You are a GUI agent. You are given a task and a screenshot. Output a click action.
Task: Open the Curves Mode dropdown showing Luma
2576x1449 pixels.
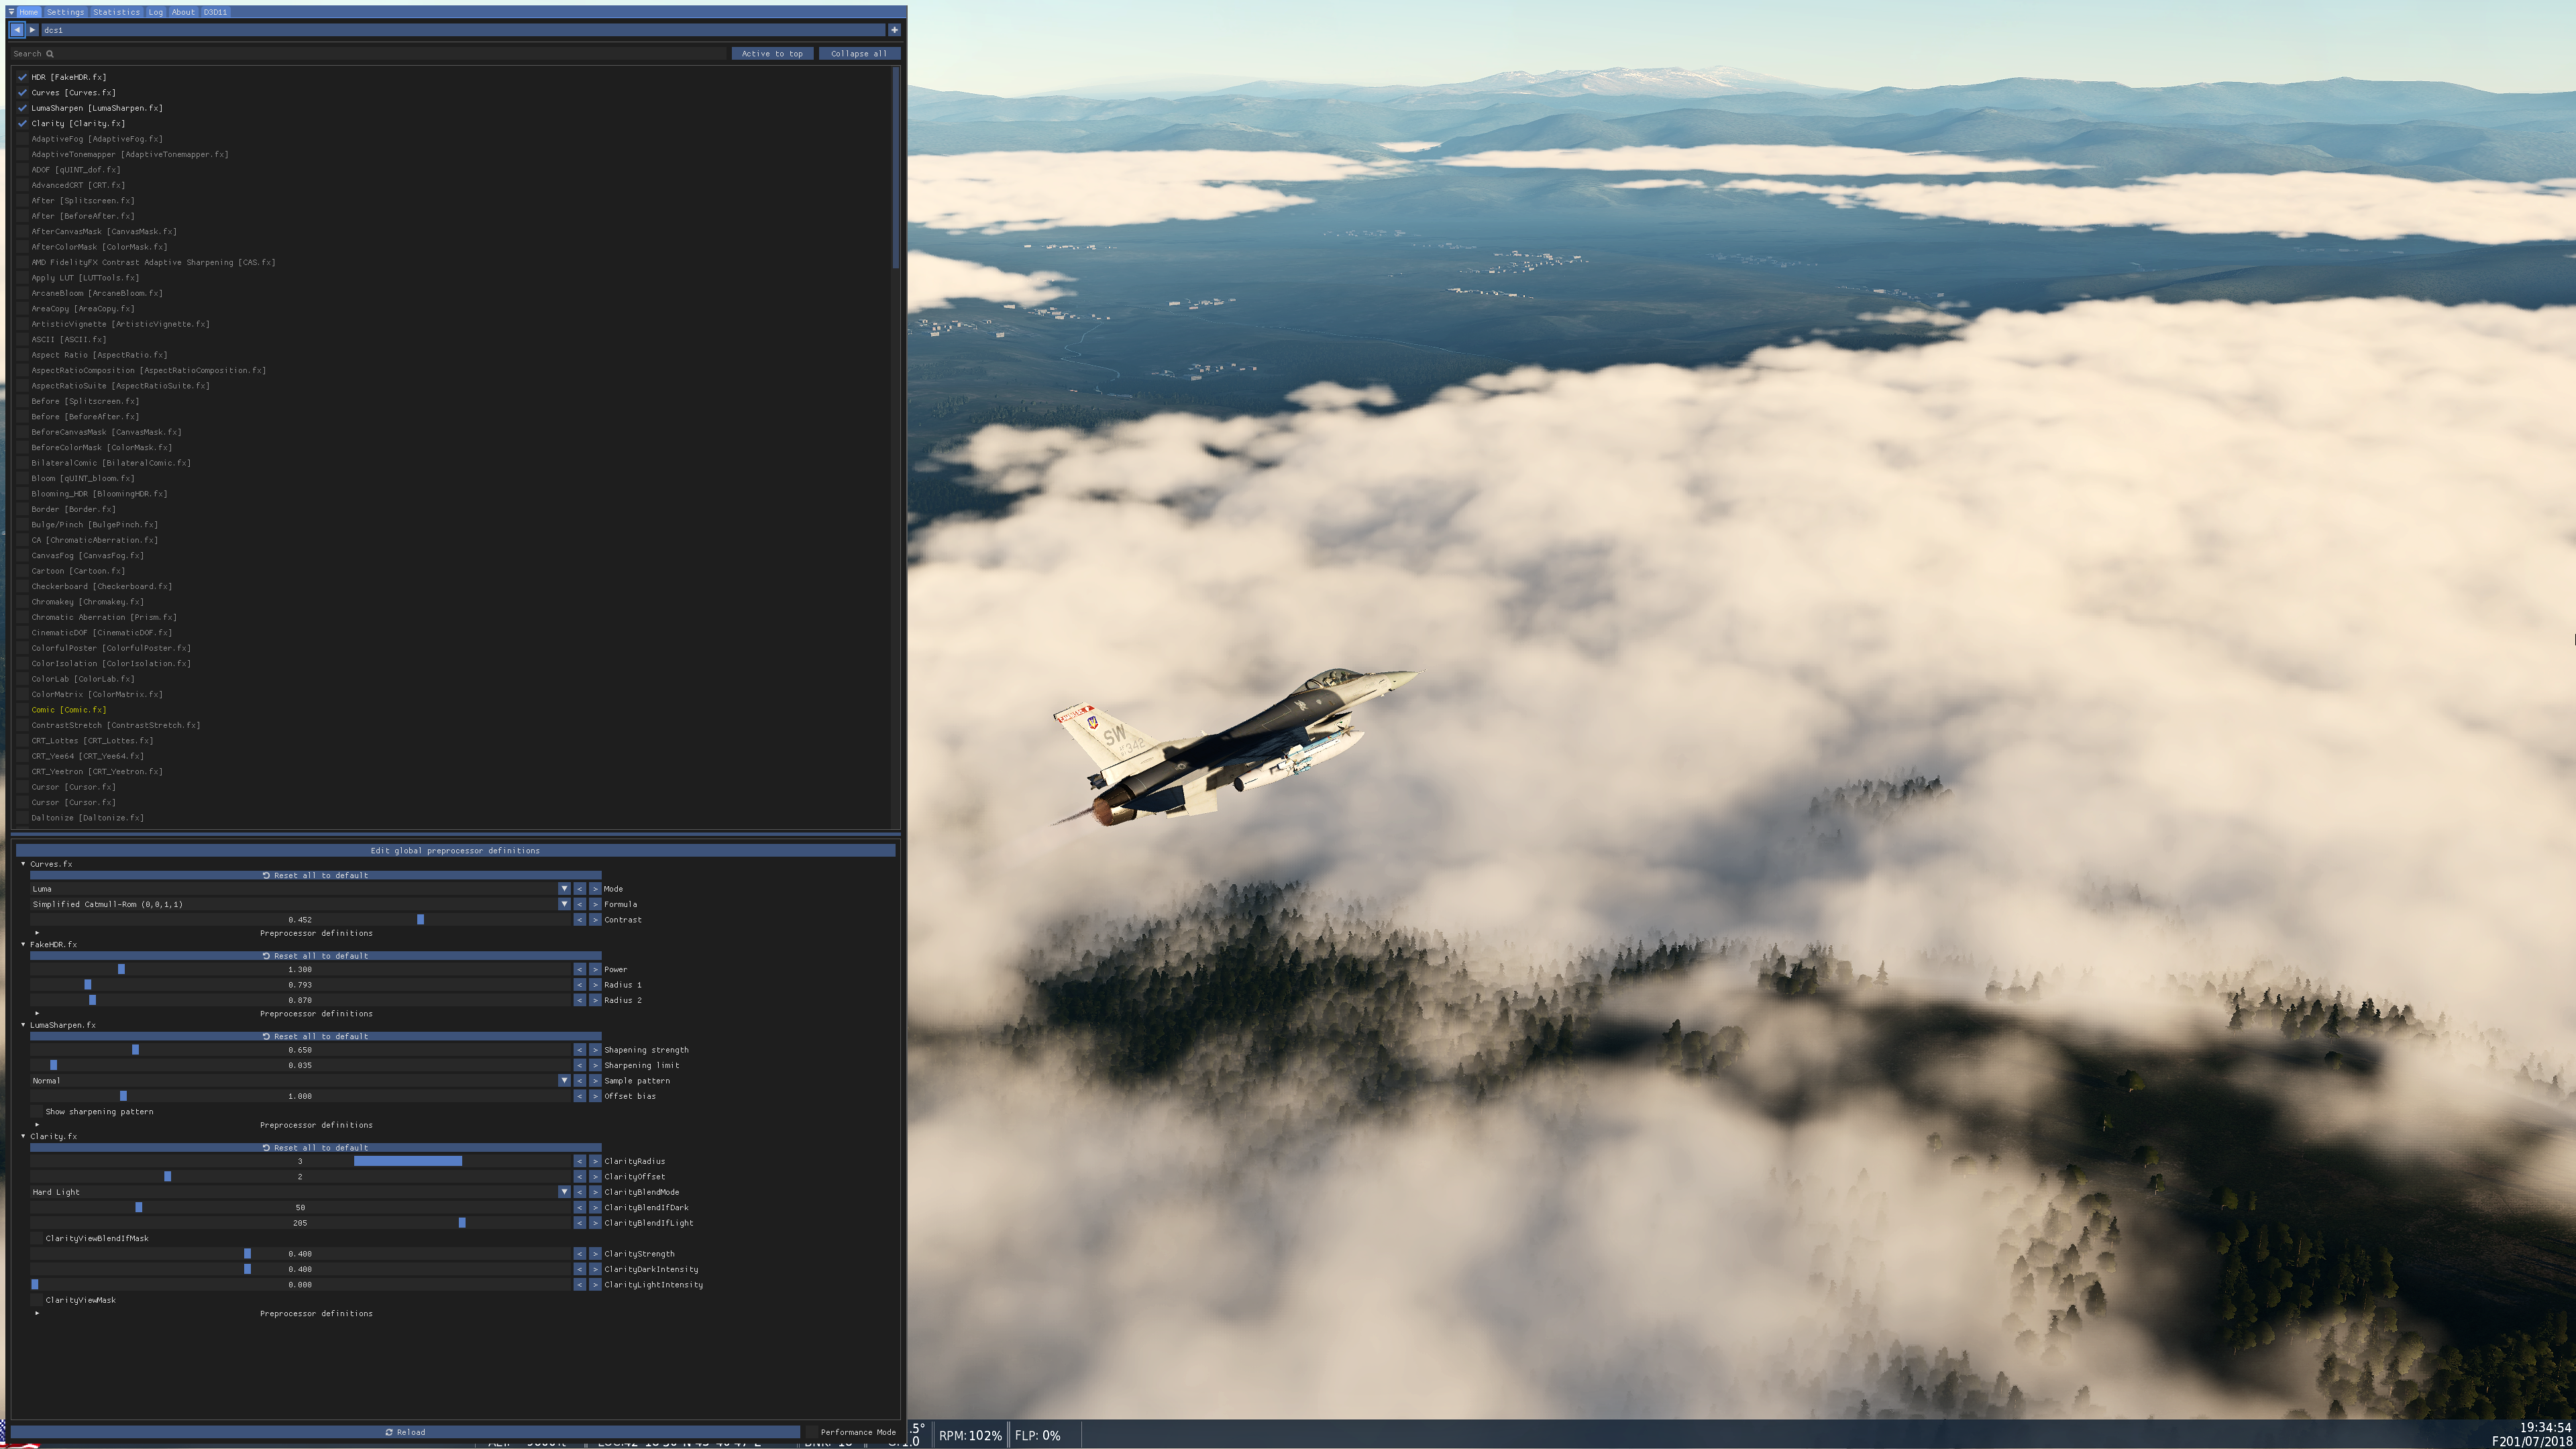299,889
